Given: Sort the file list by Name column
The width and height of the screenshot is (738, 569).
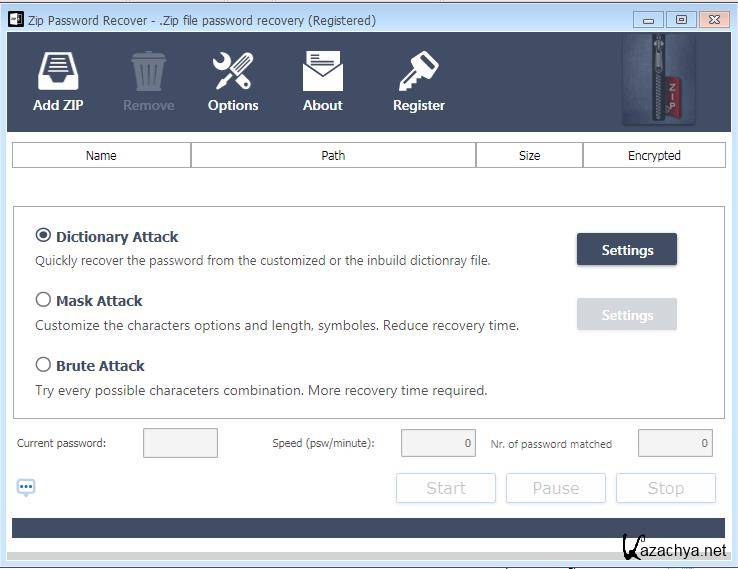Looking at the screenshot, I should tap(101, 155).
